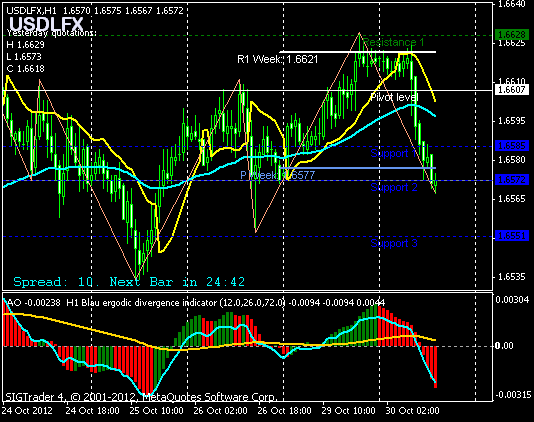Click the blue 1.6585 price tag

point(512,146)
